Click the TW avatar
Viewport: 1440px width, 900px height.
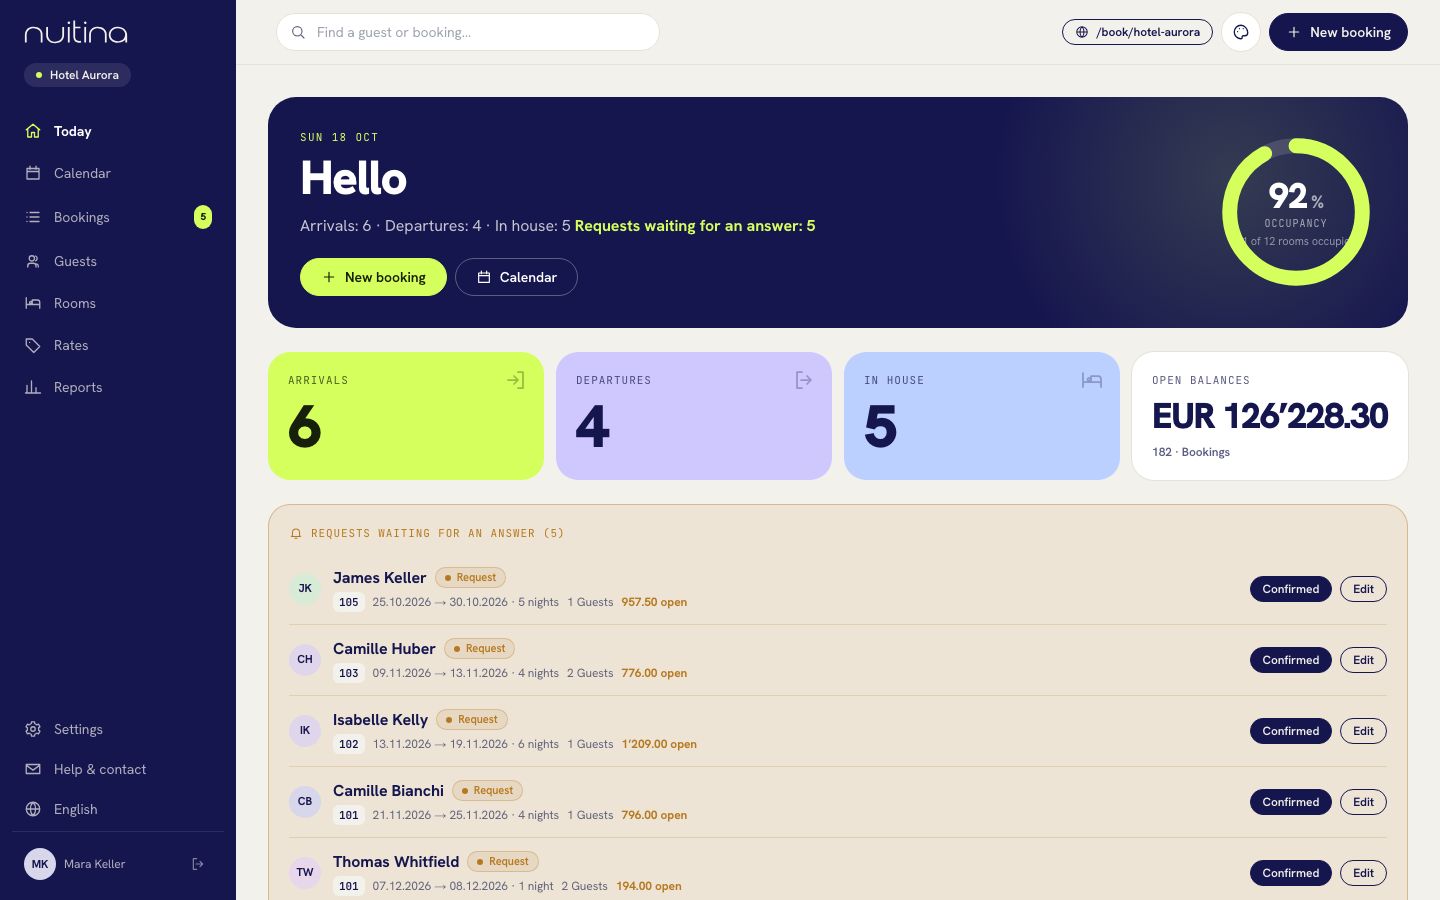(305, 873)
